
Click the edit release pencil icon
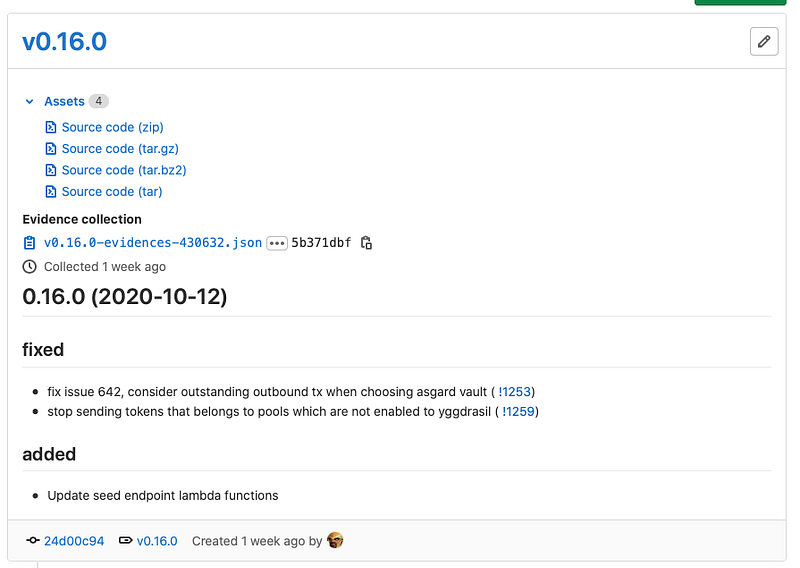coord(764,41)
